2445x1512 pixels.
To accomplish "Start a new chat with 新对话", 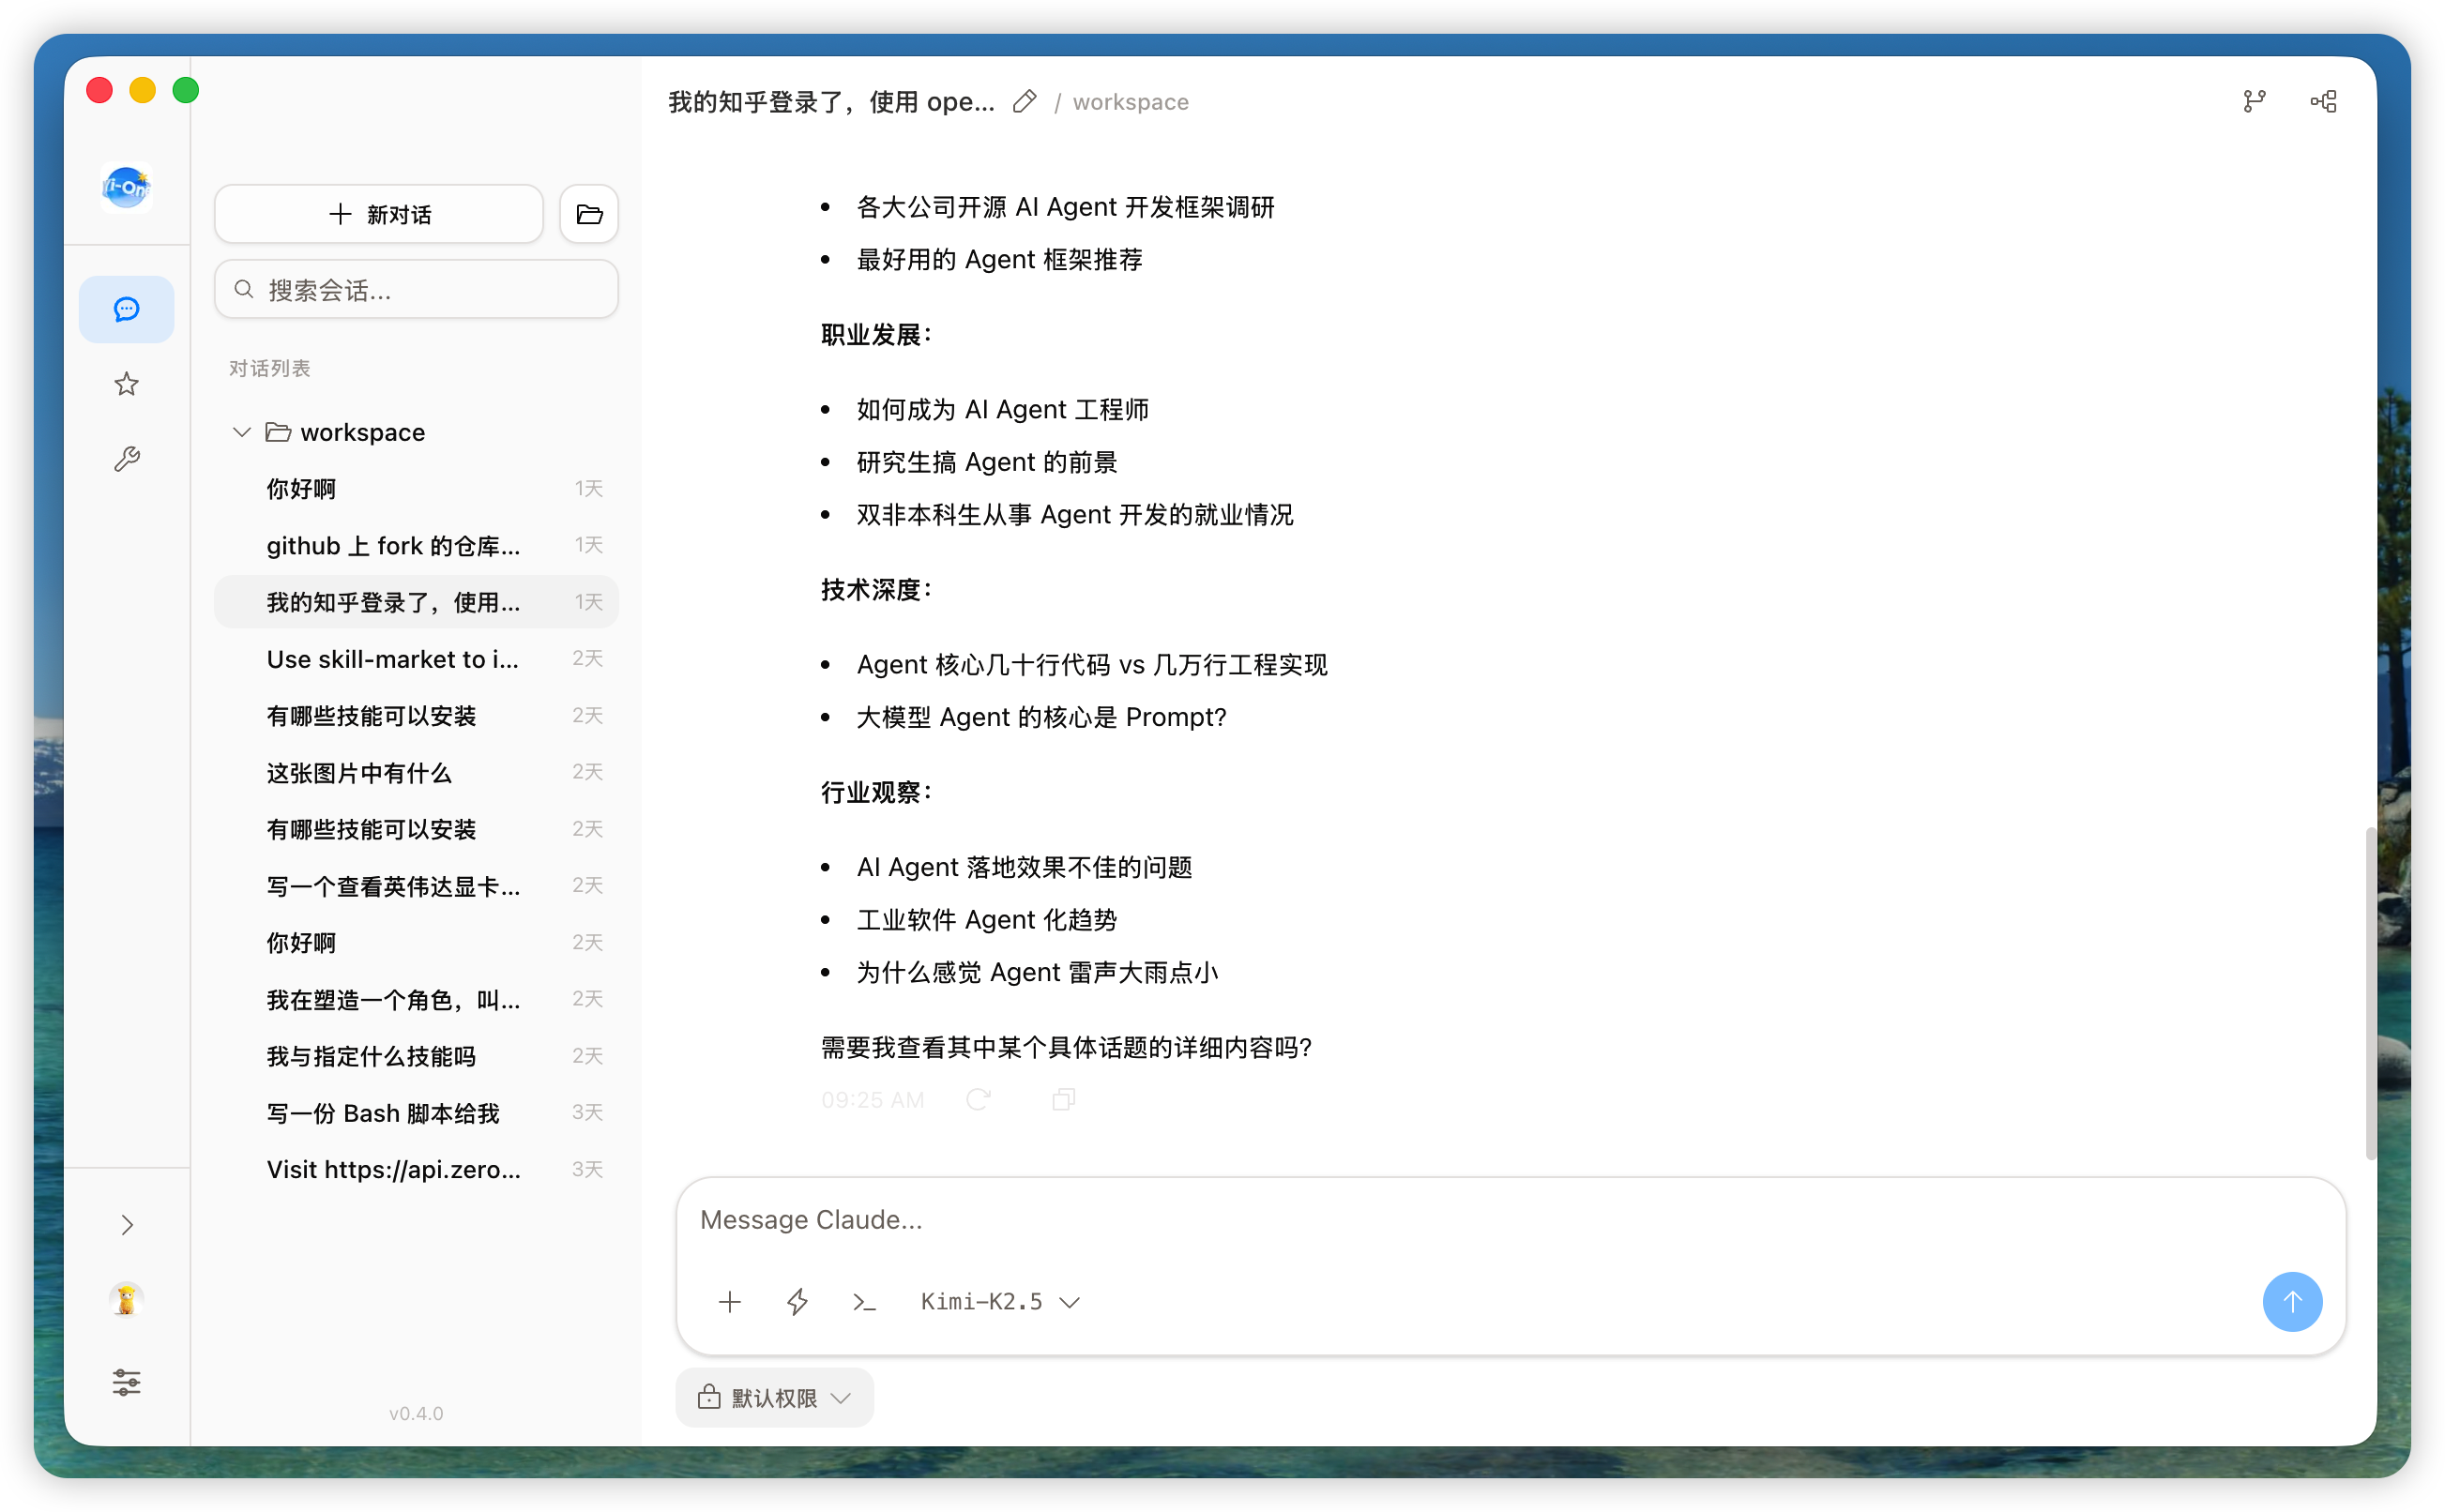I will pyautogui.click(x=379, y=214).
